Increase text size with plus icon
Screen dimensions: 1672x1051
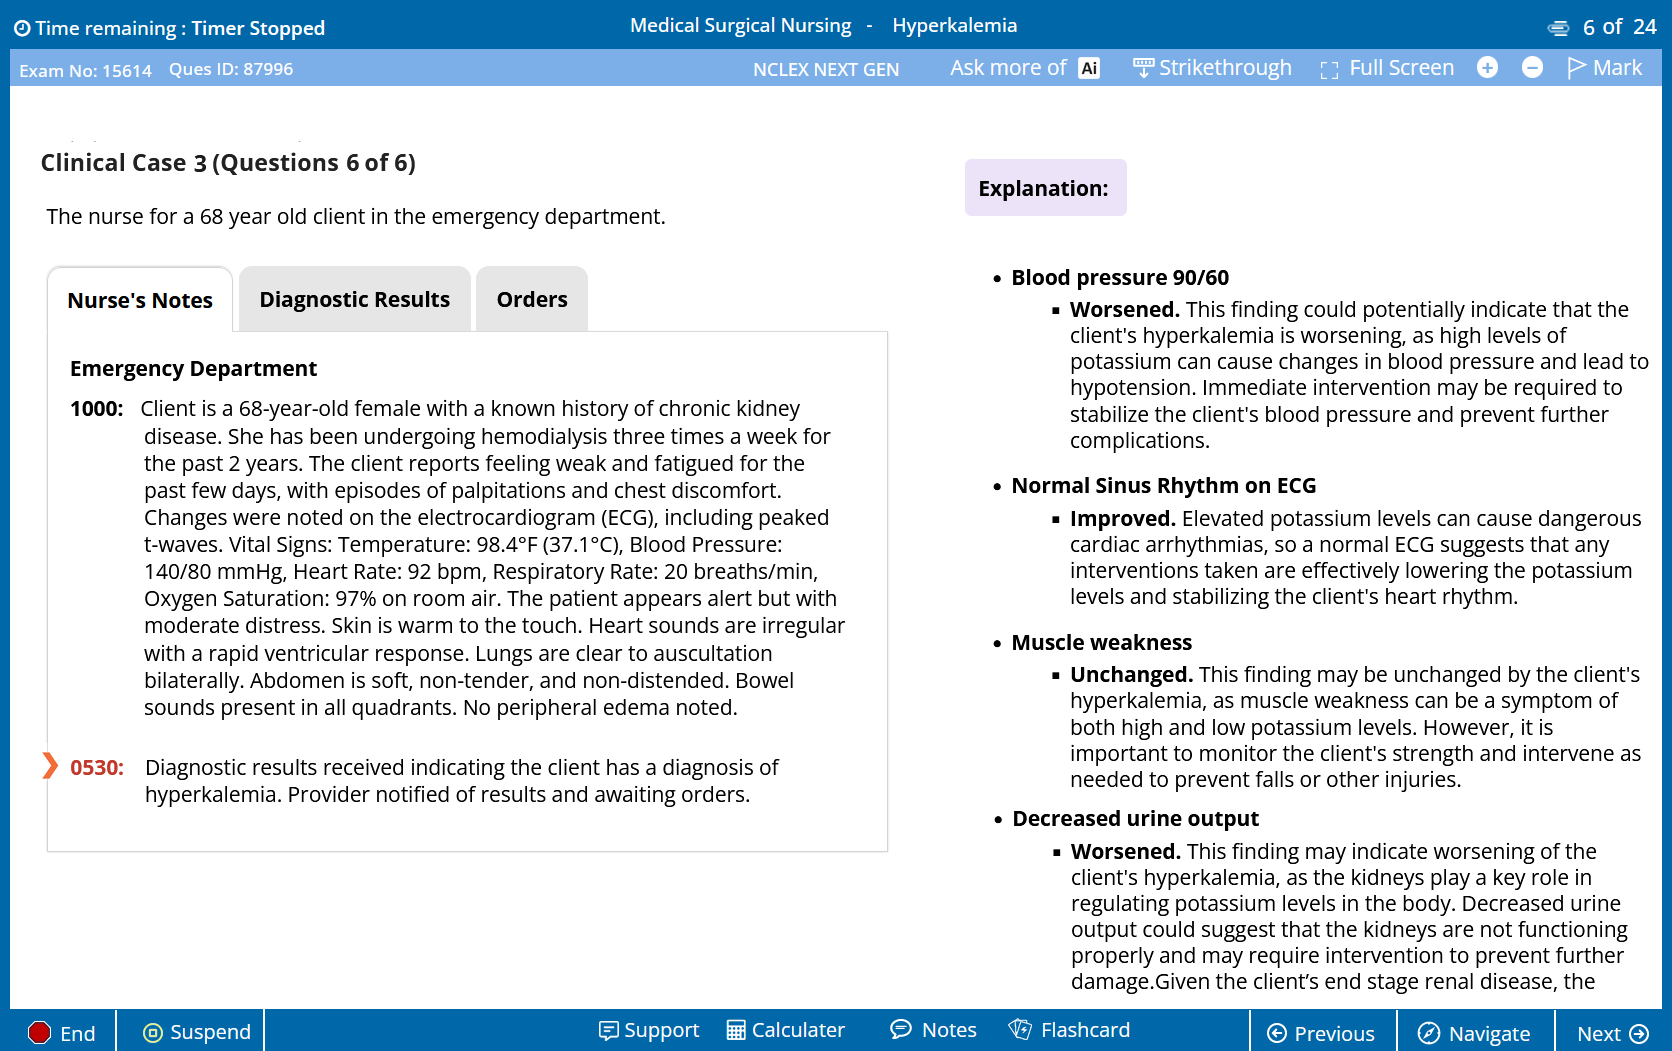click(x=1487, y=67)
